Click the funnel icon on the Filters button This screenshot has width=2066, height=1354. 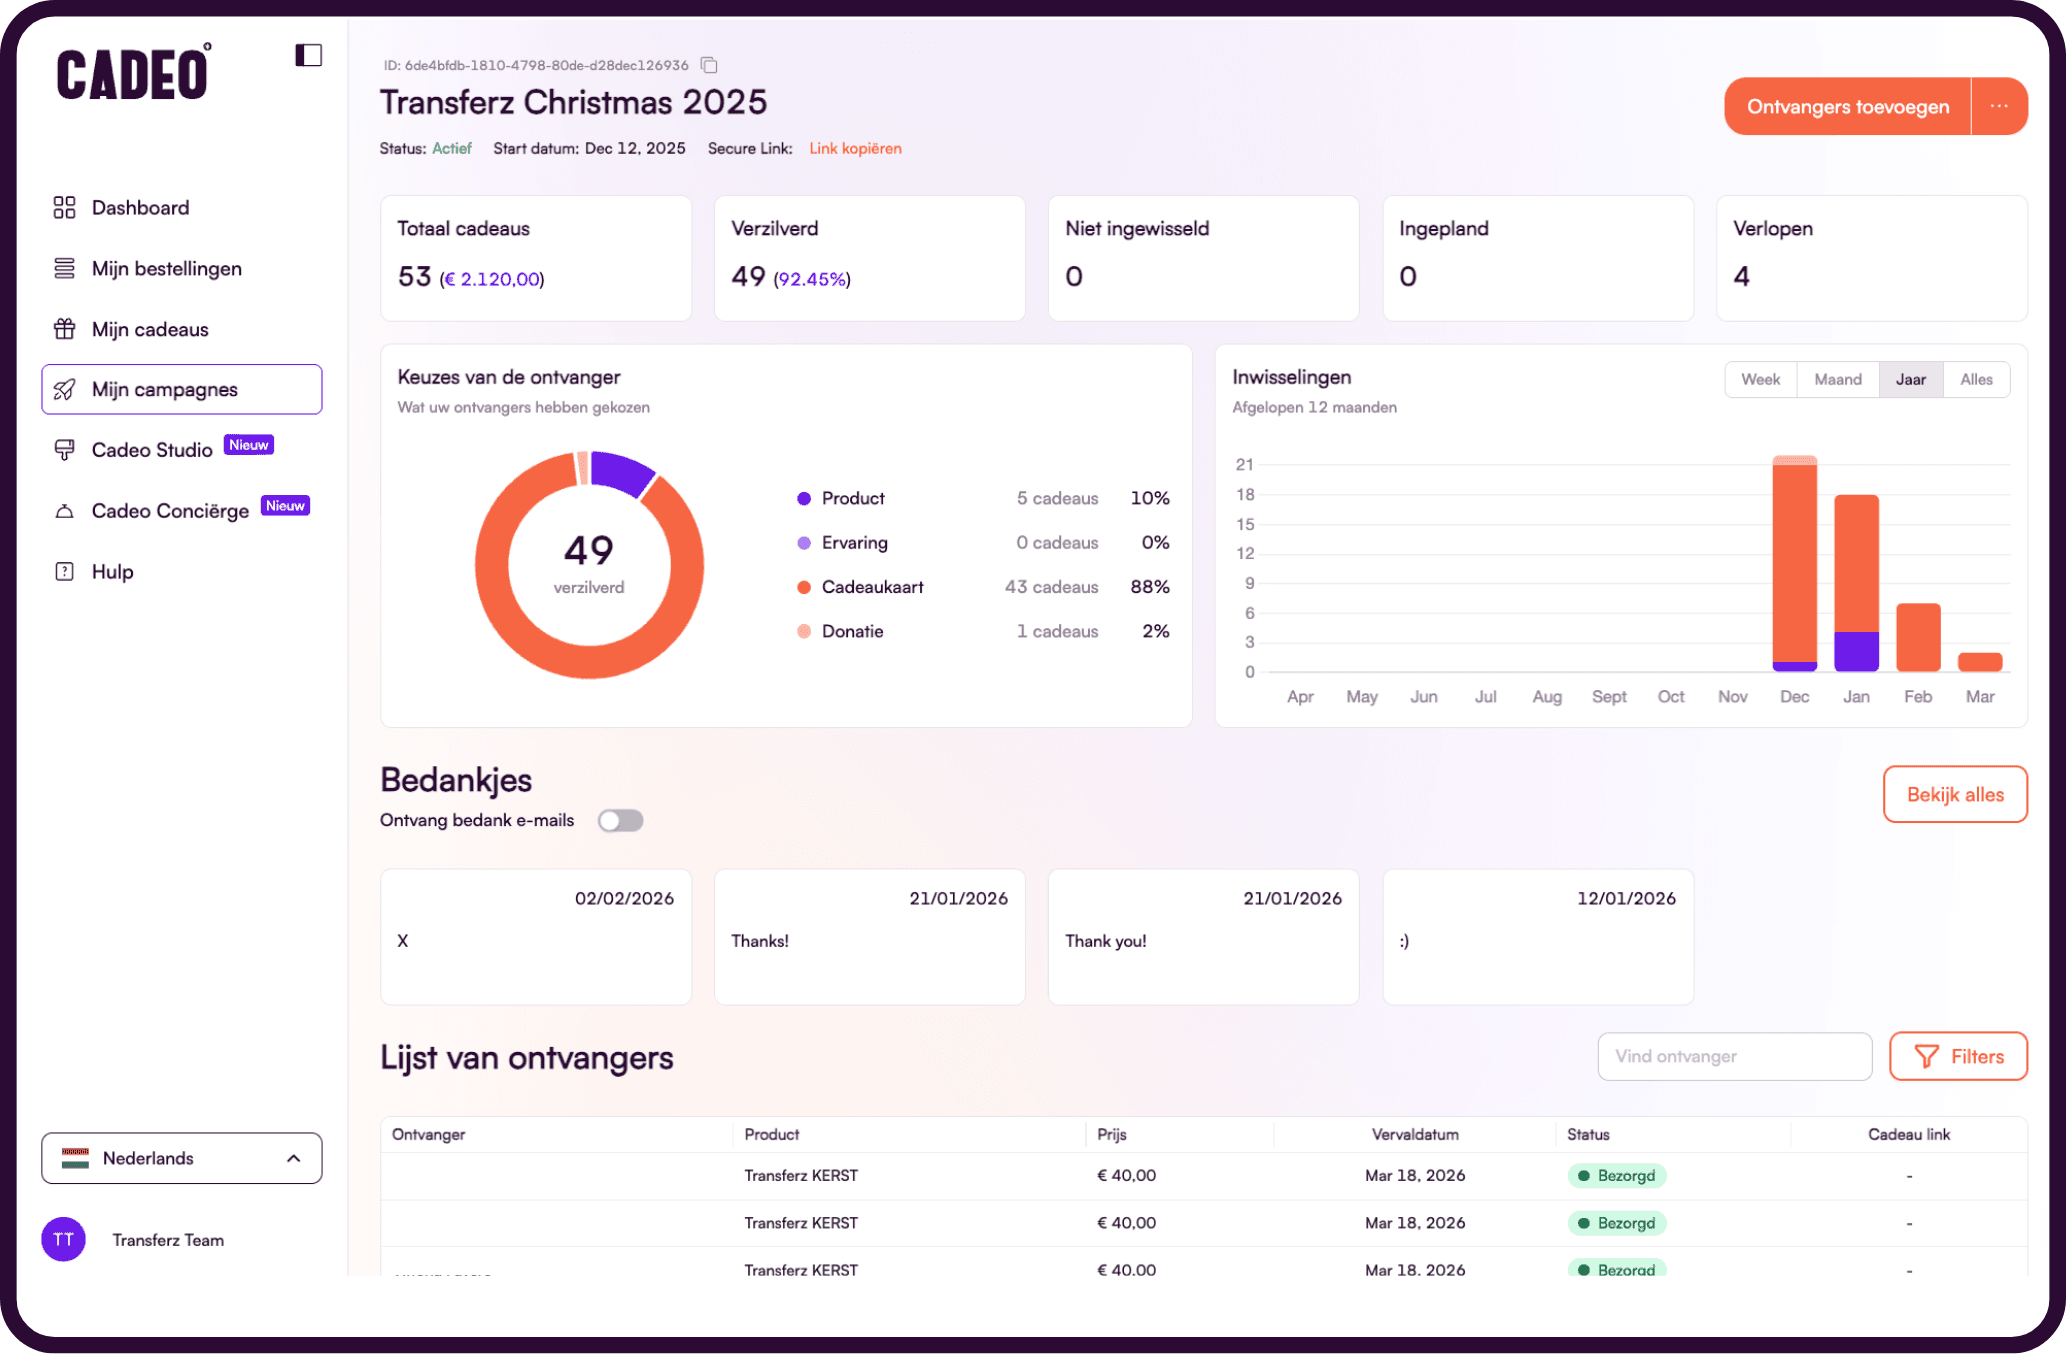[x=1928, y=1056]
